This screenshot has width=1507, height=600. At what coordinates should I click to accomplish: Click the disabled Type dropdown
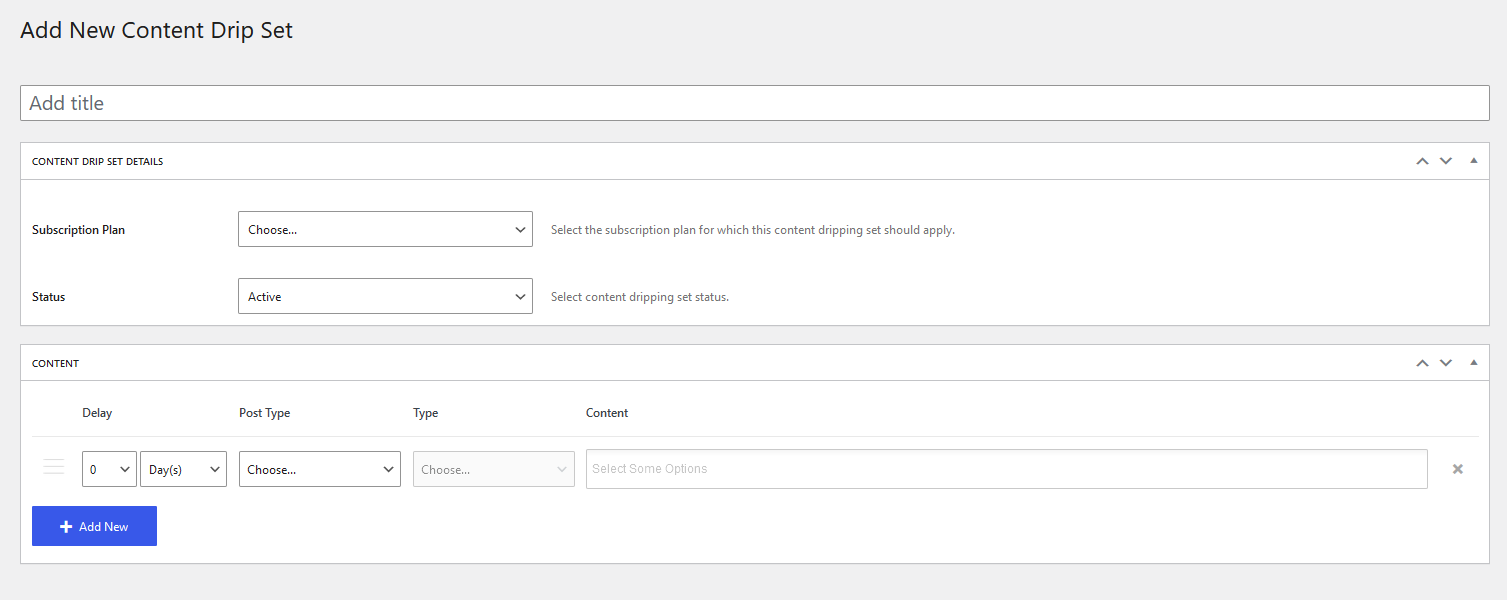point(494,469)
